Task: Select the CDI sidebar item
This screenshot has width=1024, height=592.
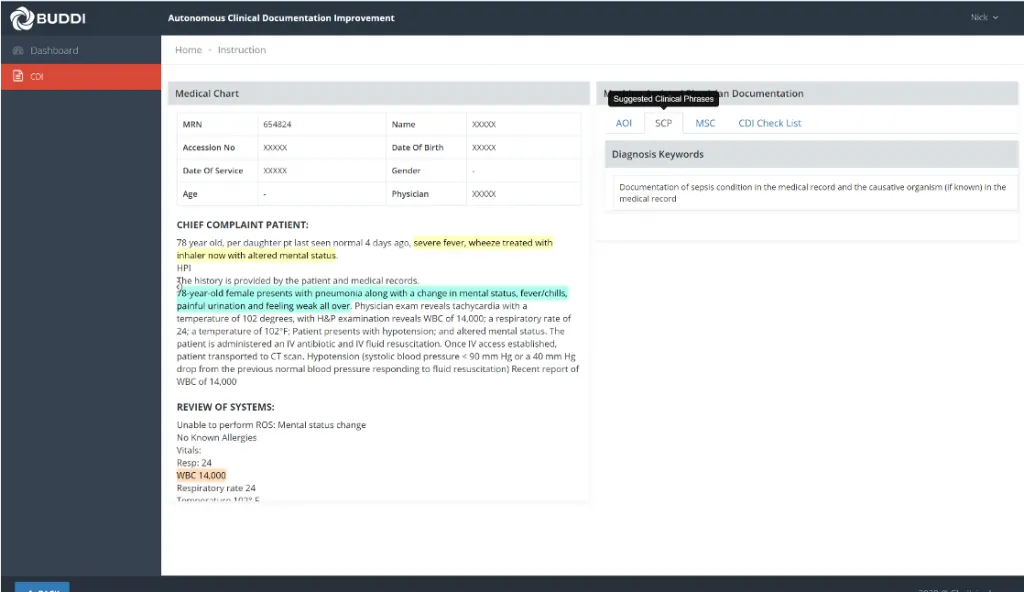Action: [80, 76]
